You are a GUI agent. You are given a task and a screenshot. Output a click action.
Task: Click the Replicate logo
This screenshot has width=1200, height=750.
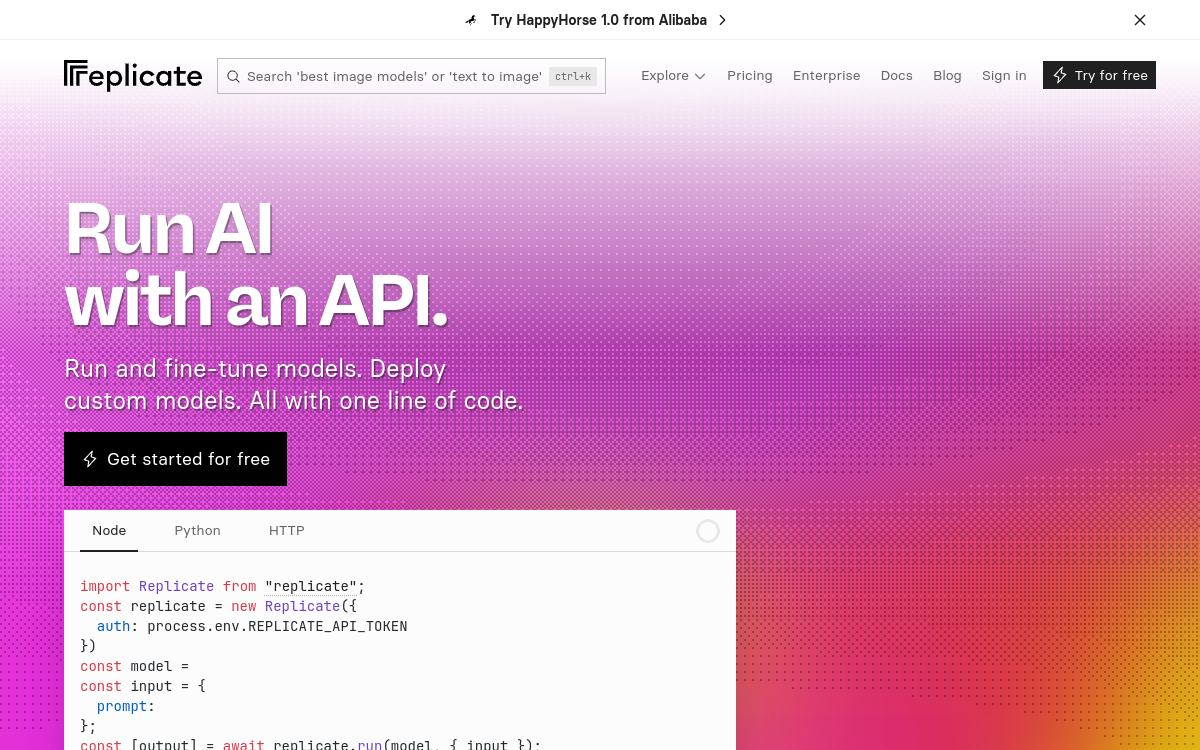[133, 76]
